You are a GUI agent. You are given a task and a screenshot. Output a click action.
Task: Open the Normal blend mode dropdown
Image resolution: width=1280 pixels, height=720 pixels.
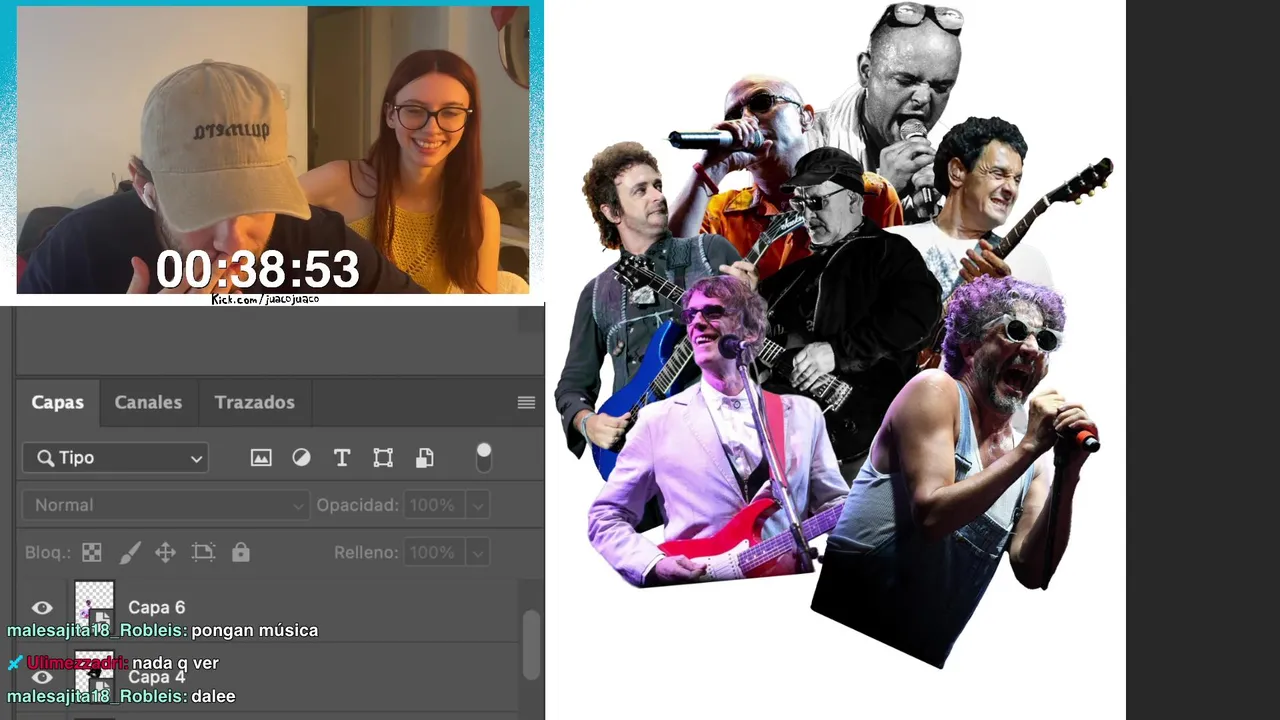[166, 505]
